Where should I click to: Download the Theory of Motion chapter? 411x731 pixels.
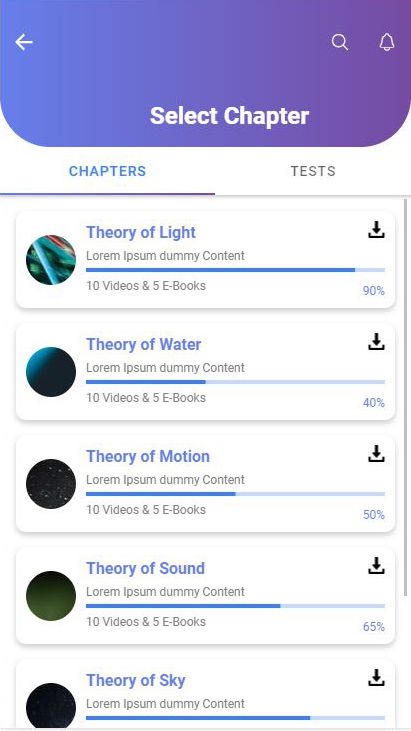[x=376, y=454]
